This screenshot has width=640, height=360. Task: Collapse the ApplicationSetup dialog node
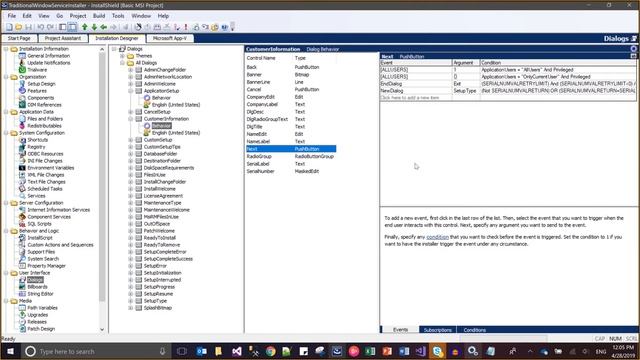tap(131, 91)
